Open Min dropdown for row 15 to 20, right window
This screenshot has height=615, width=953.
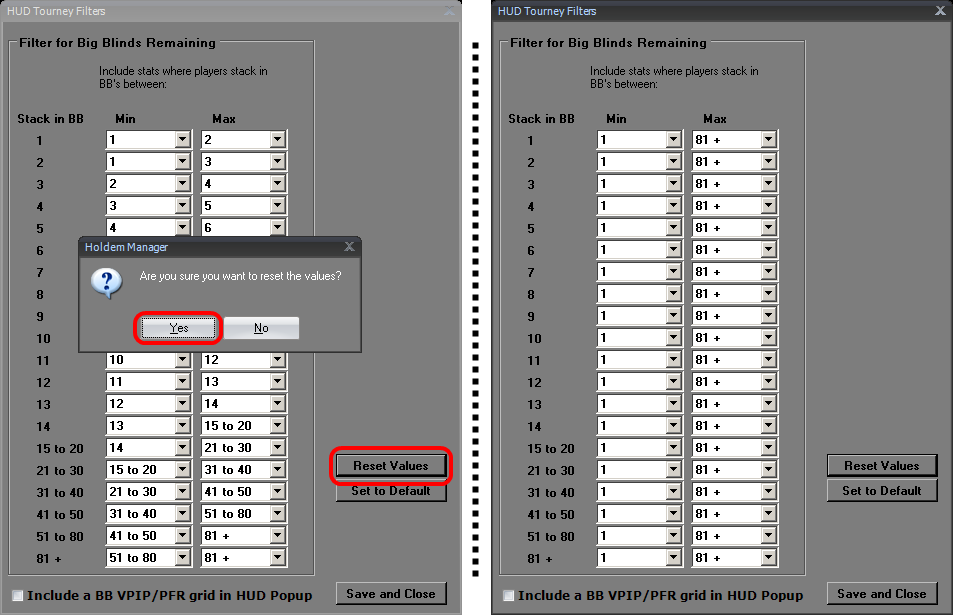673,448
